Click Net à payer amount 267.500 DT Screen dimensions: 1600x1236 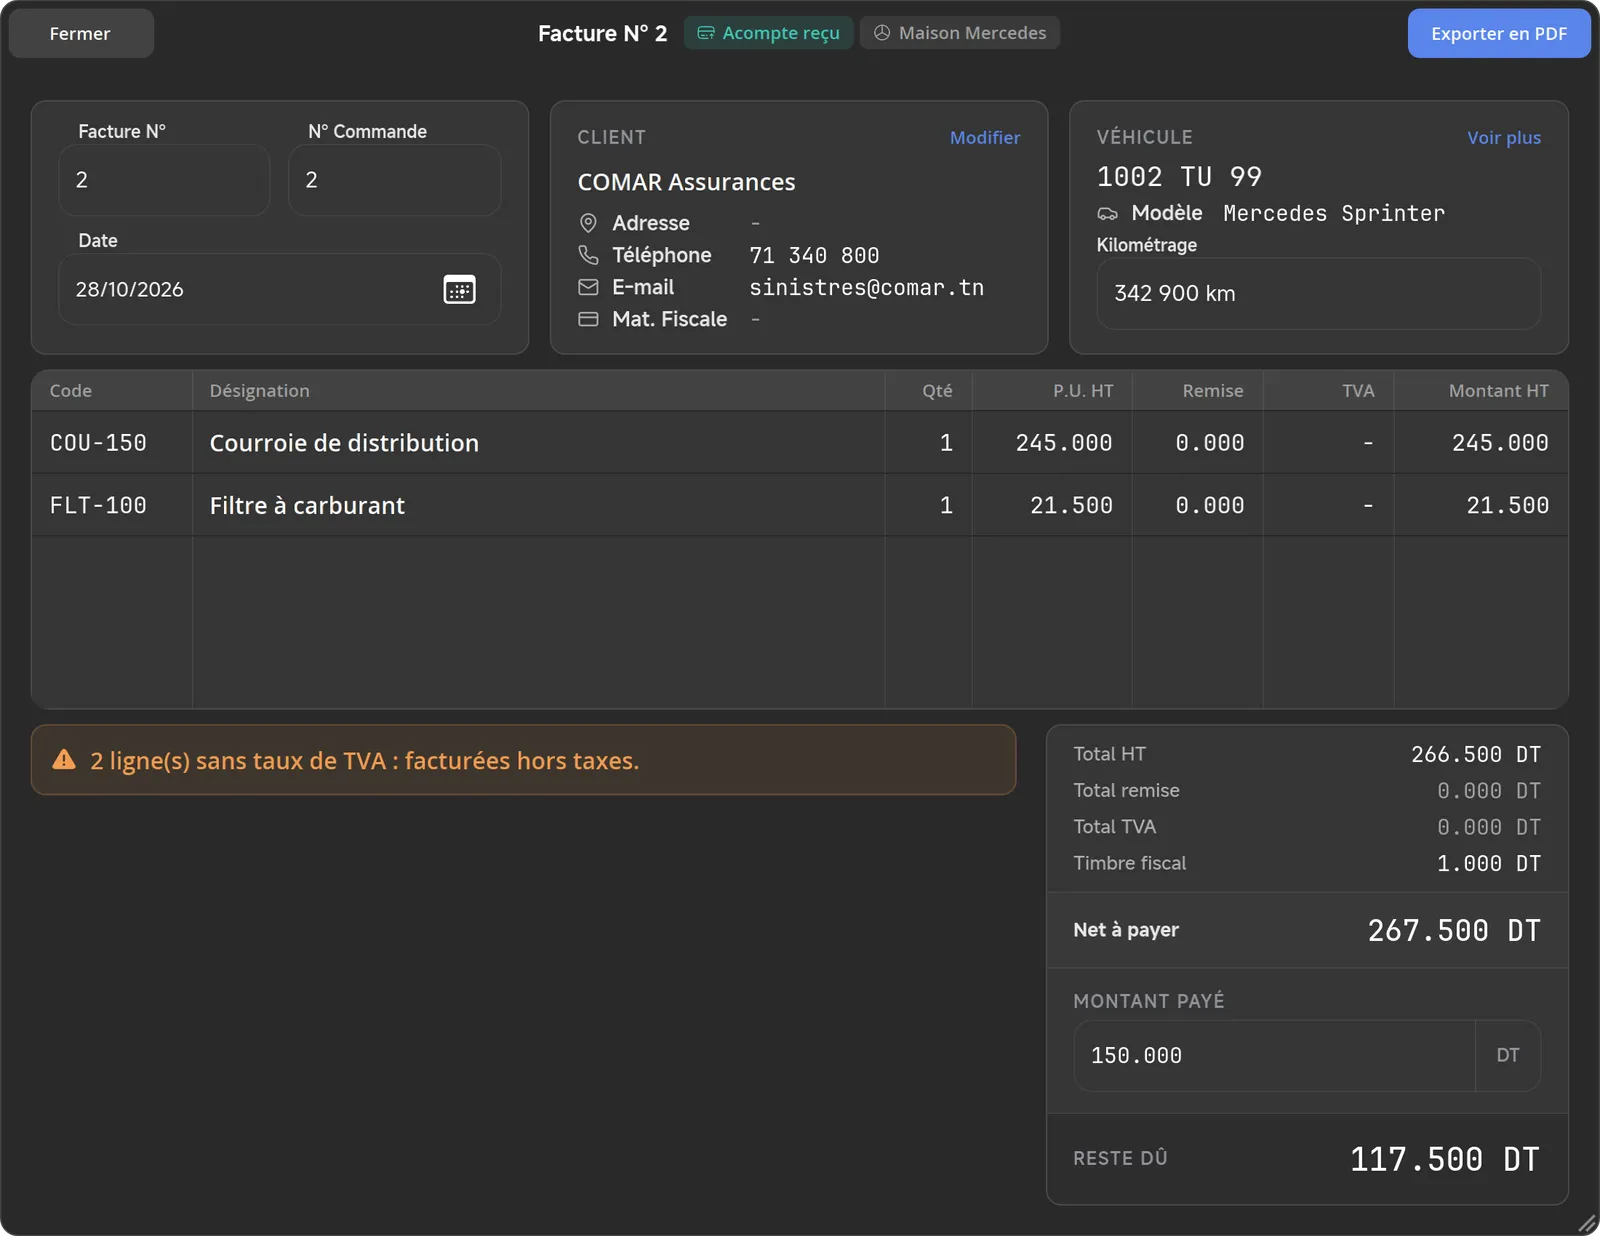click(1454, 931)
